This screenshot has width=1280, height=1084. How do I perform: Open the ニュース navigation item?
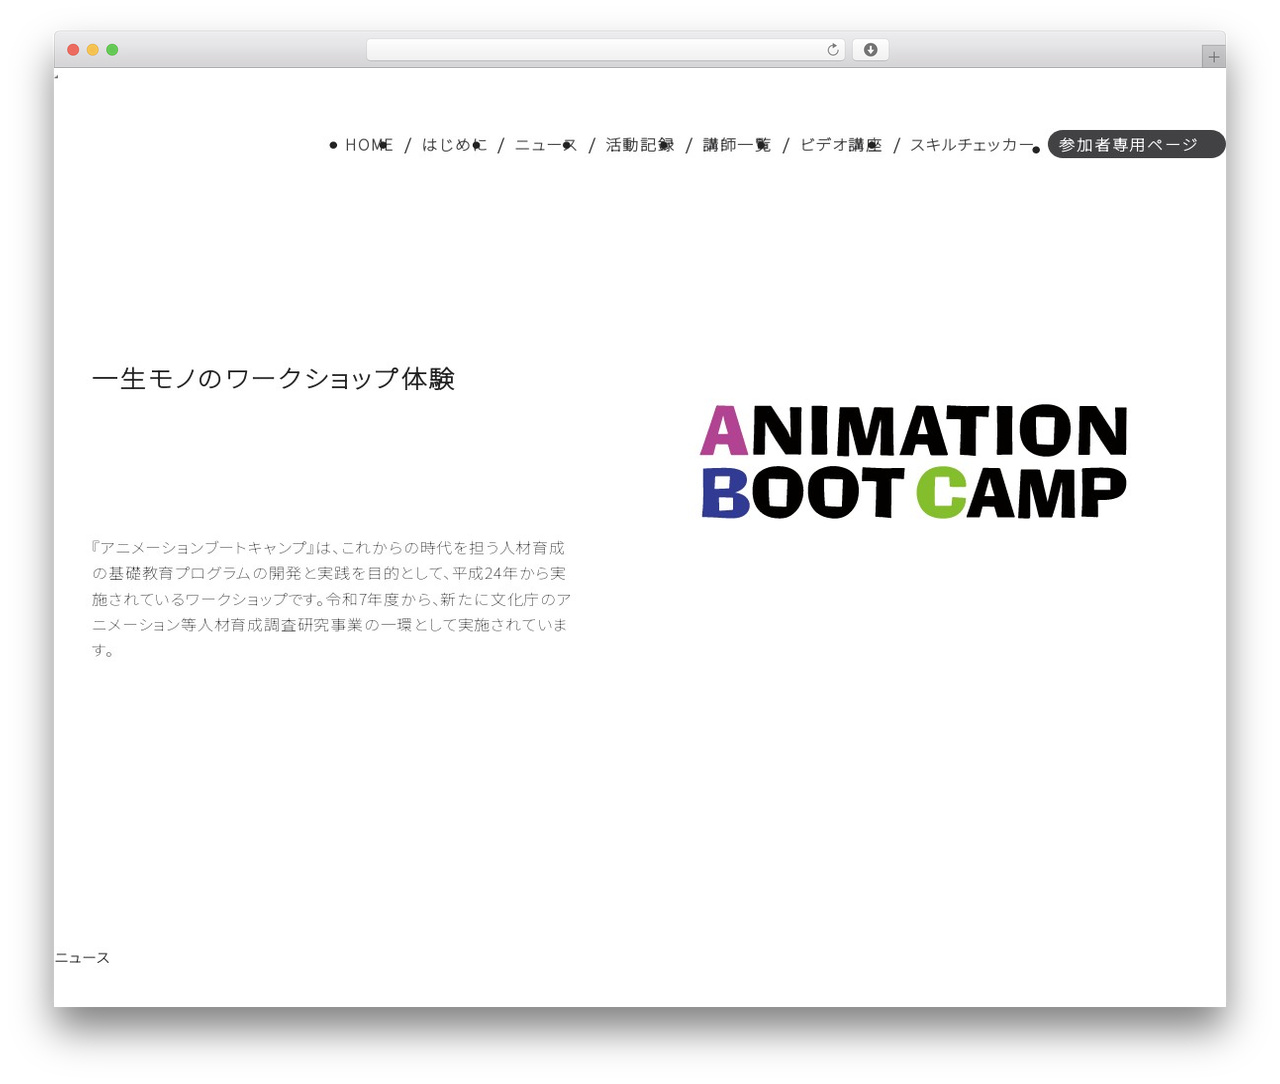[546, 145]
